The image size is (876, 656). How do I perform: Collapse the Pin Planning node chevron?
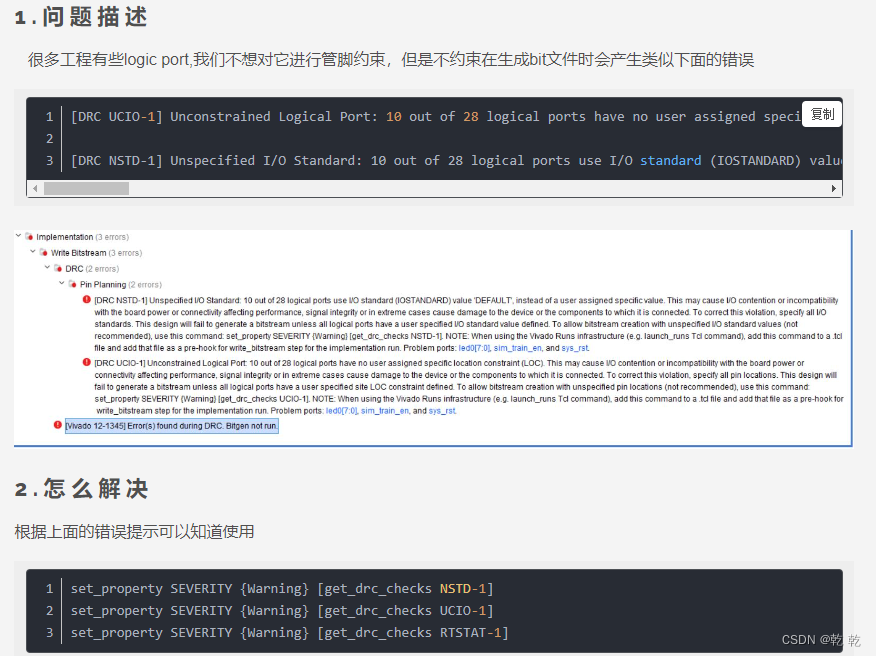point(62,283)
